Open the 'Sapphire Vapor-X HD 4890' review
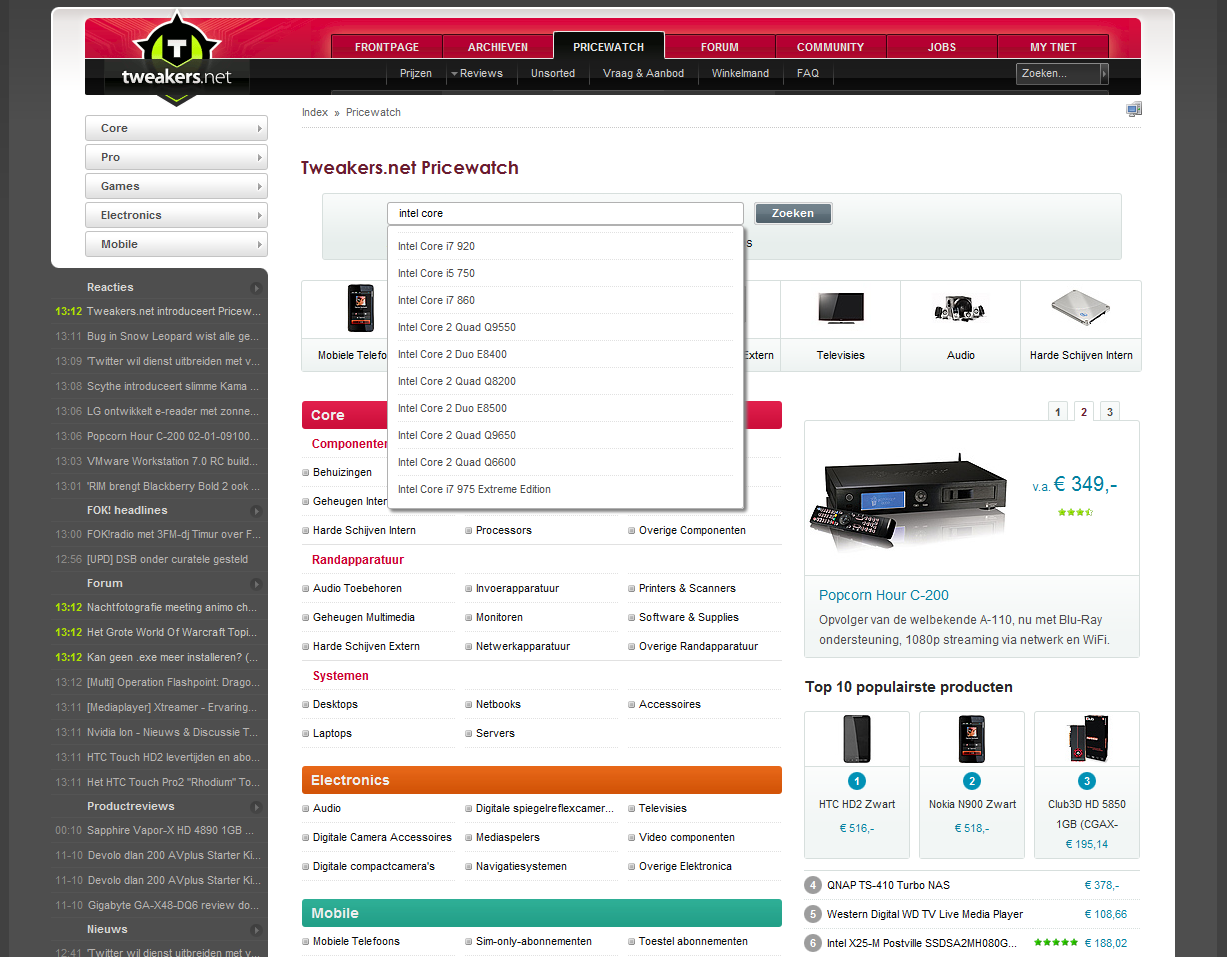This screenshot has height=957, width=1227. click(x=170, y=830)
